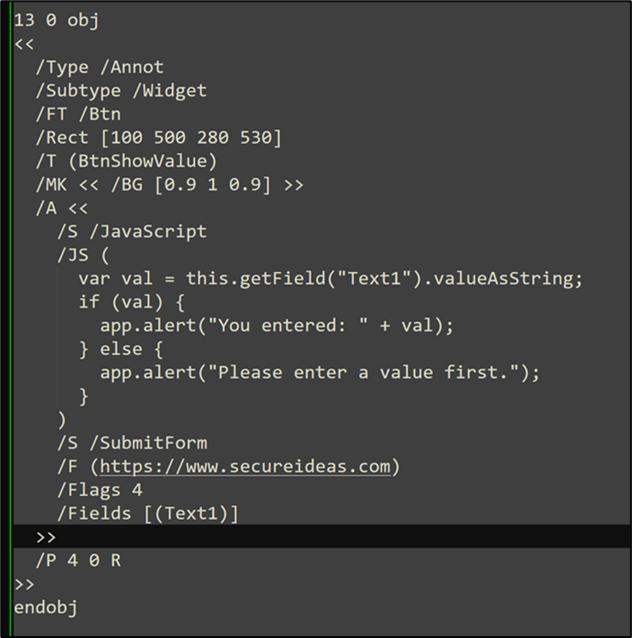The image size is (632, 638).
Task: Place cursor on "/T (BtnShowValue)" text
Action: pyautogui.click(x=126, y=160)
